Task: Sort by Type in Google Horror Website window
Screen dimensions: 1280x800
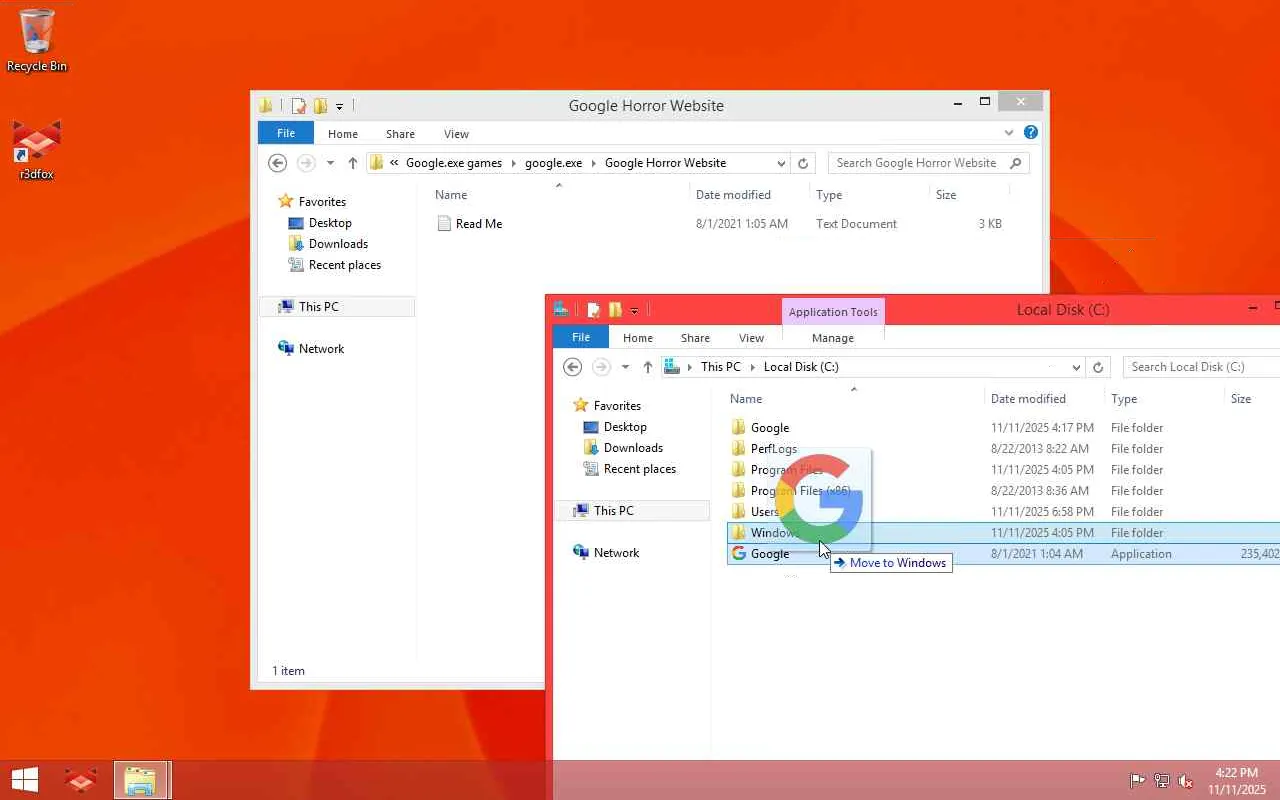Action: [x=829, y=195]
